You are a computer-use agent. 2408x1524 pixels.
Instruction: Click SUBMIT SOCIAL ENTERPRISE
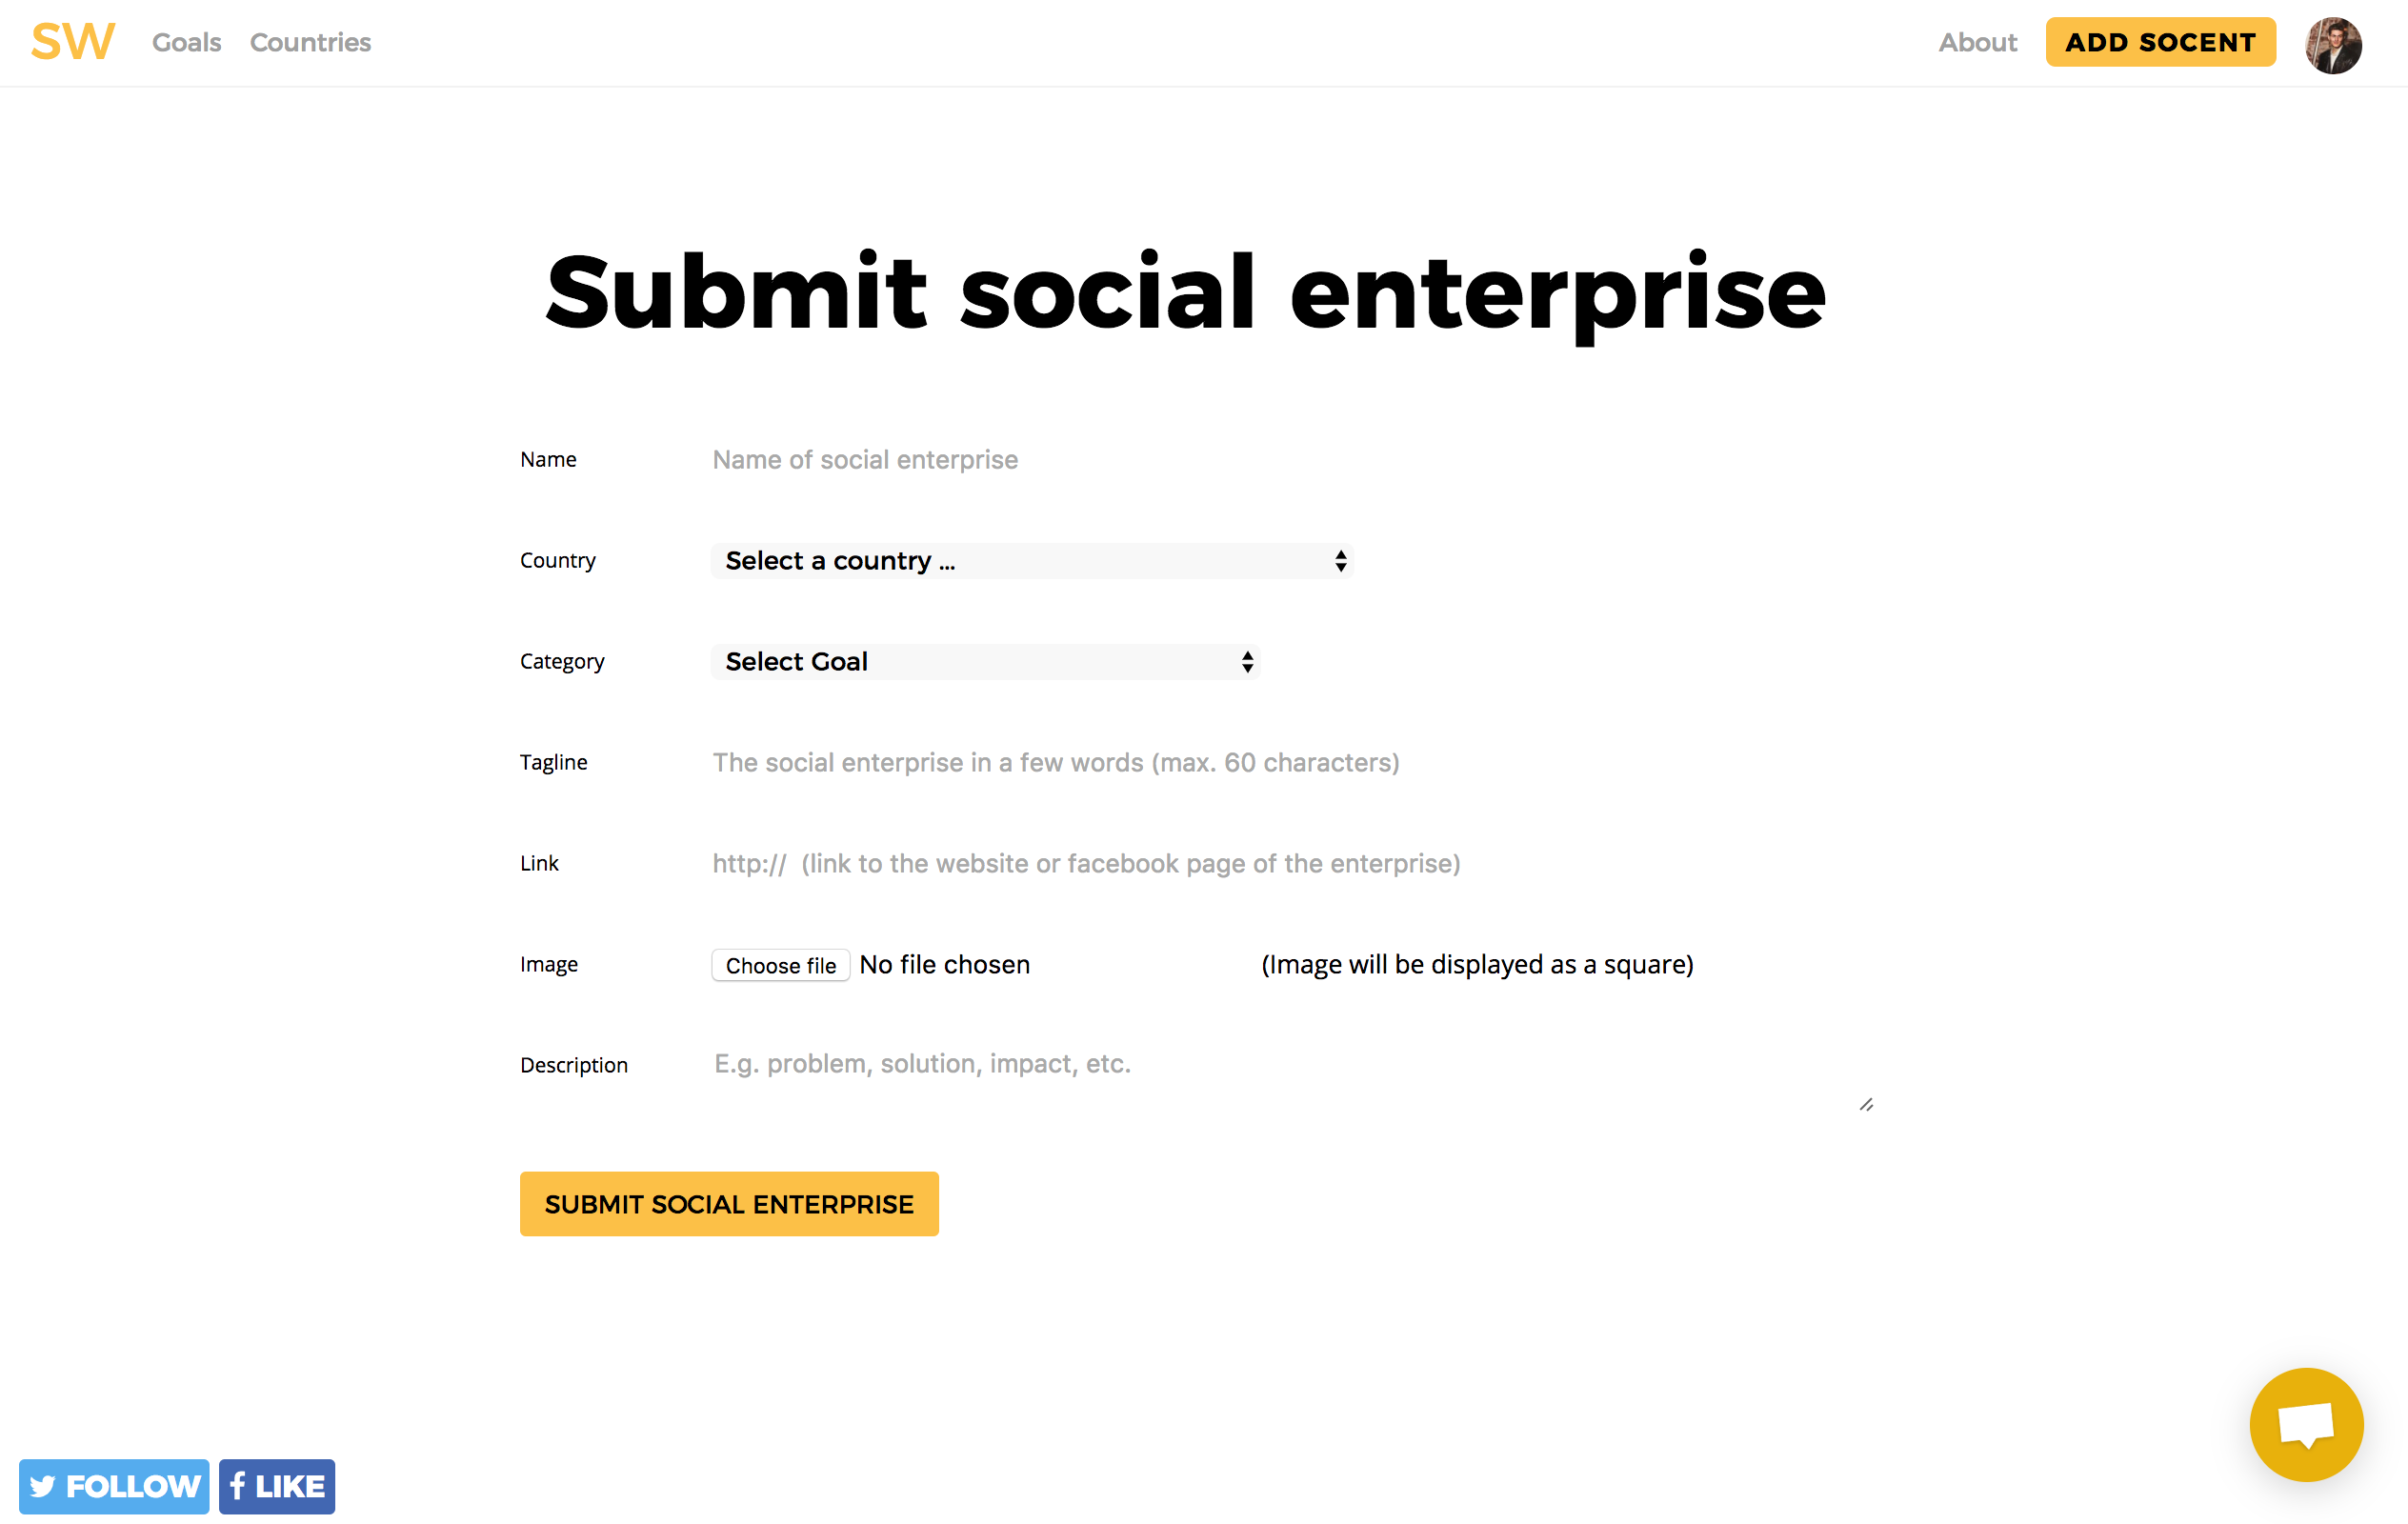[x=729, y=1203]
